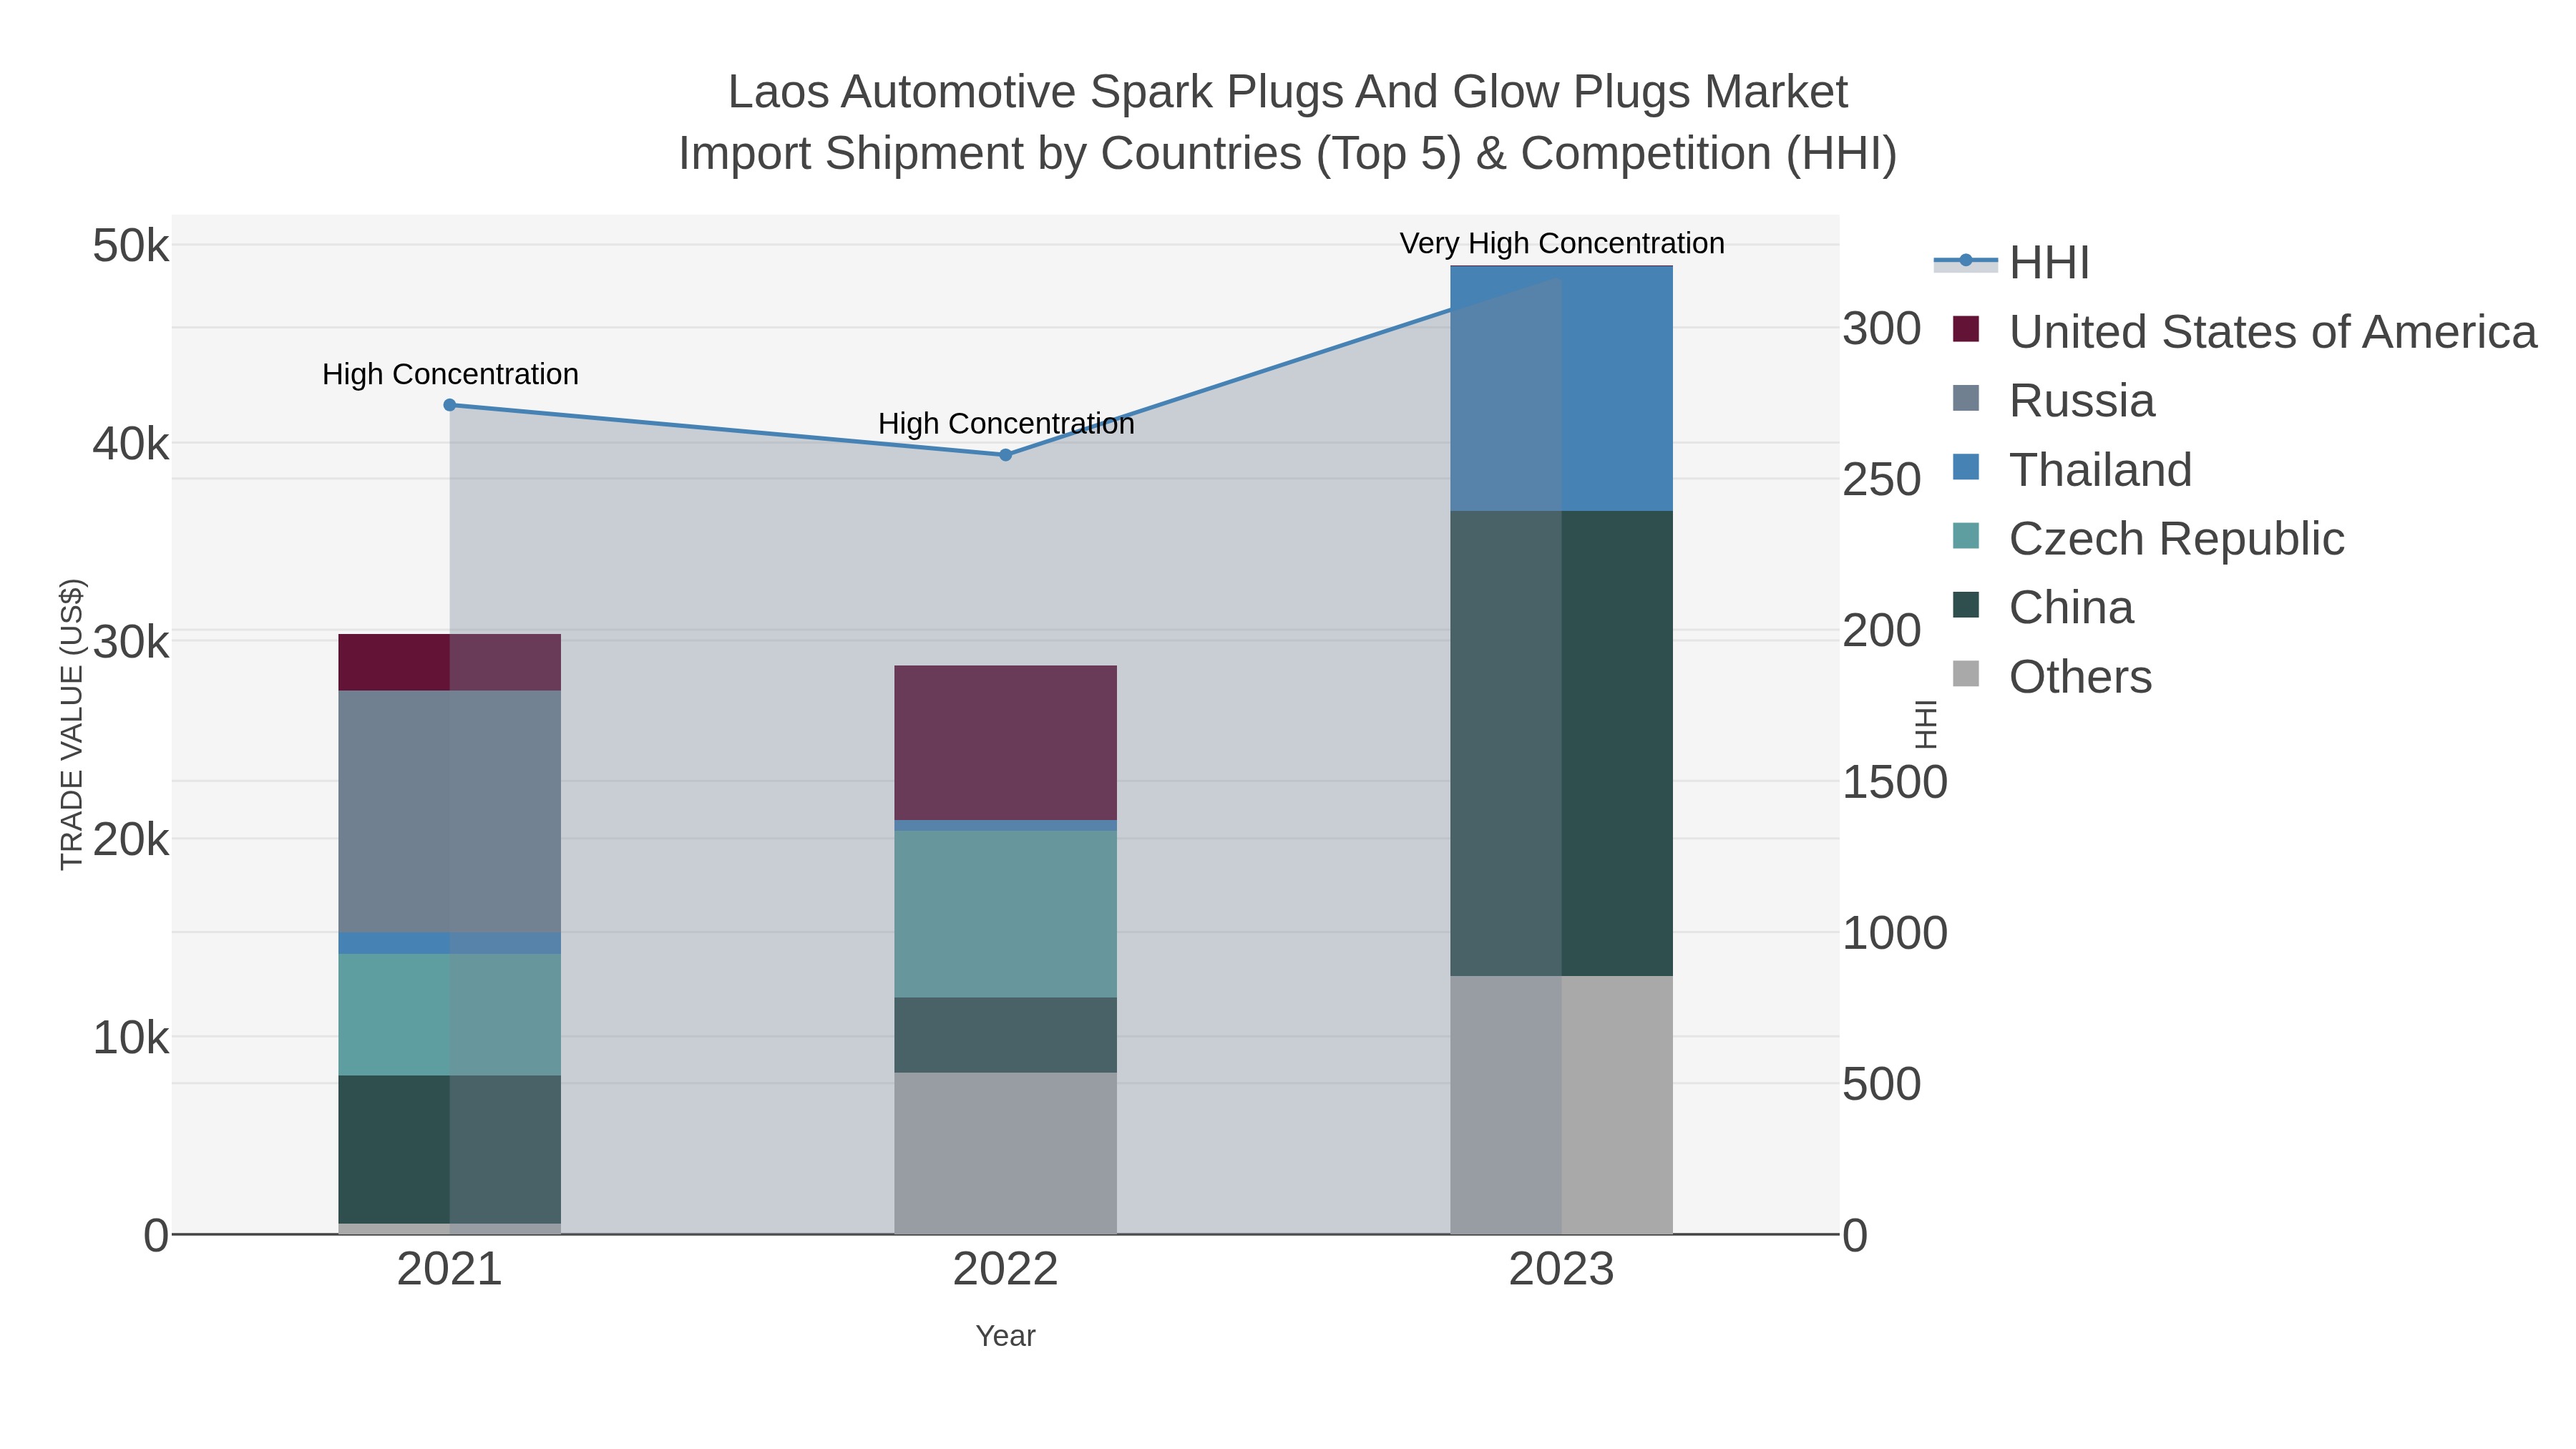
Task: Toggle the Thailand legend entry
Action: (2071, 469)
